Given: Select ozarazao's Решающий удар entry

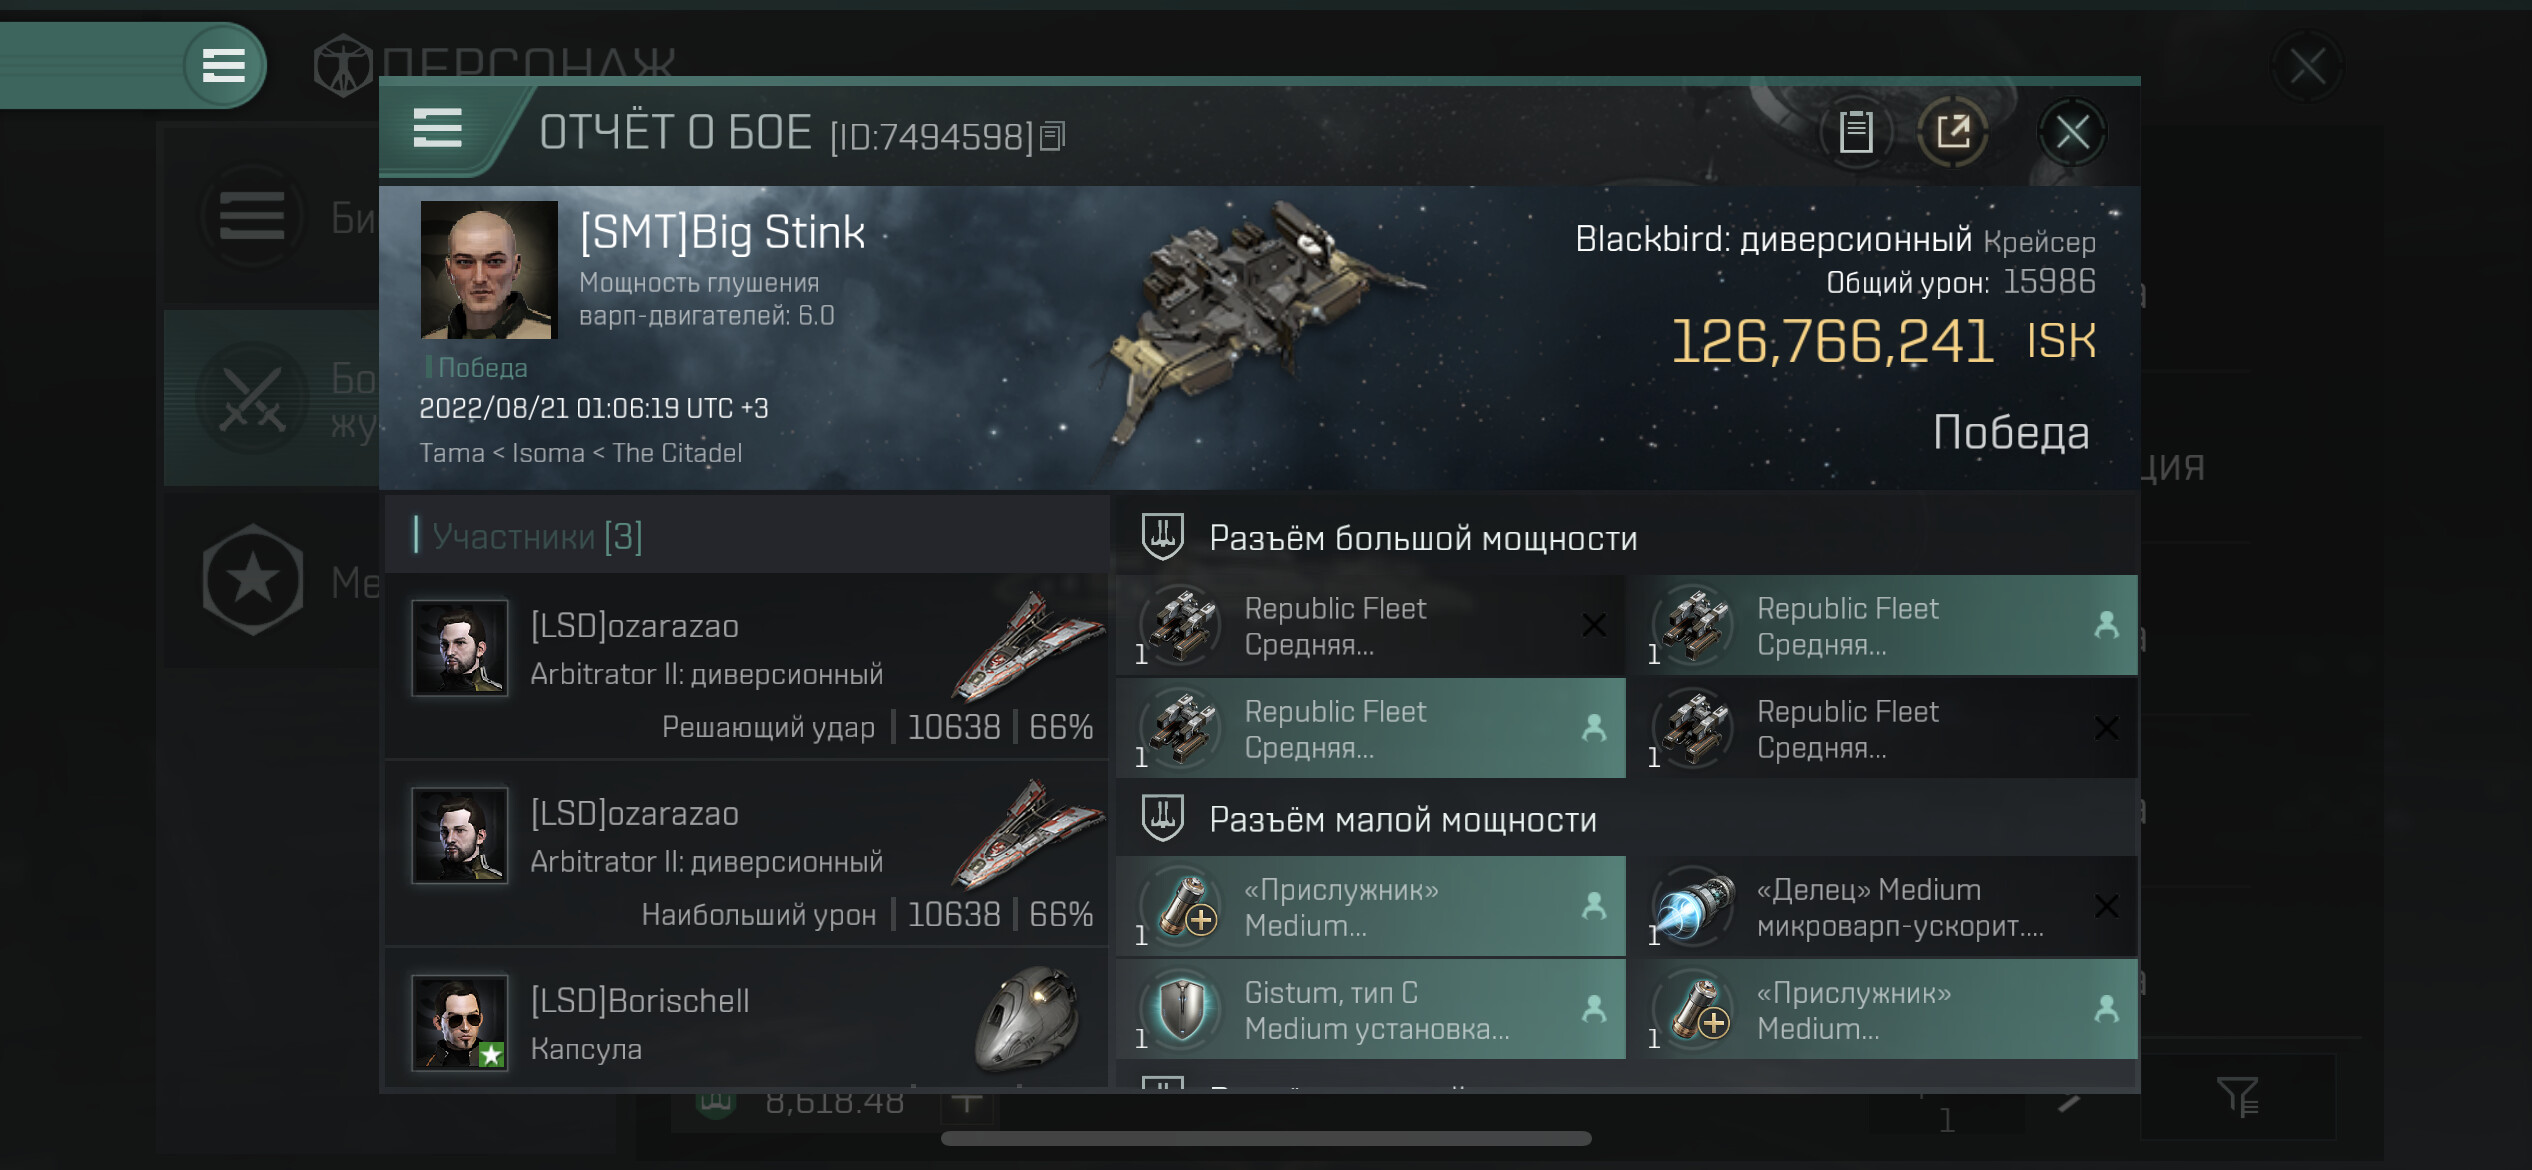Looking at the screenshot, I should click(746, 666).
